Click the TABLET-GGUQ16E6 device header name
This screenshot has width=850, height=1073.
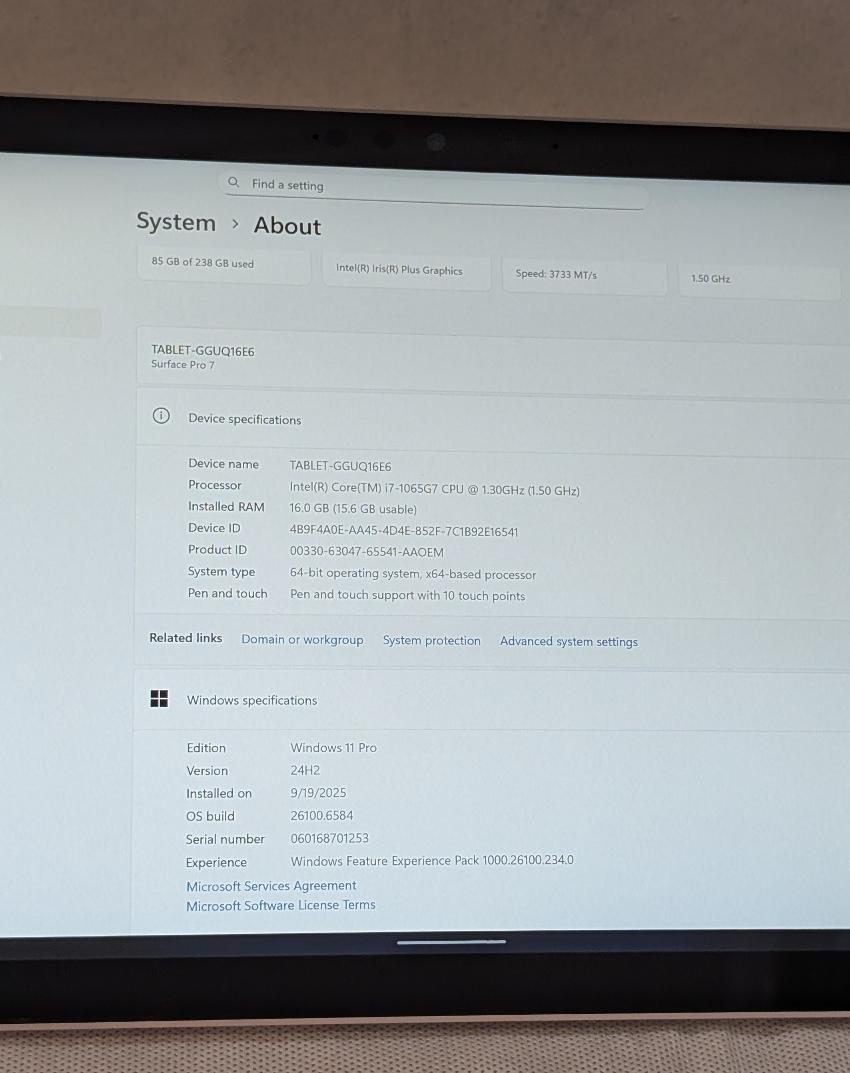click(203, 351)
